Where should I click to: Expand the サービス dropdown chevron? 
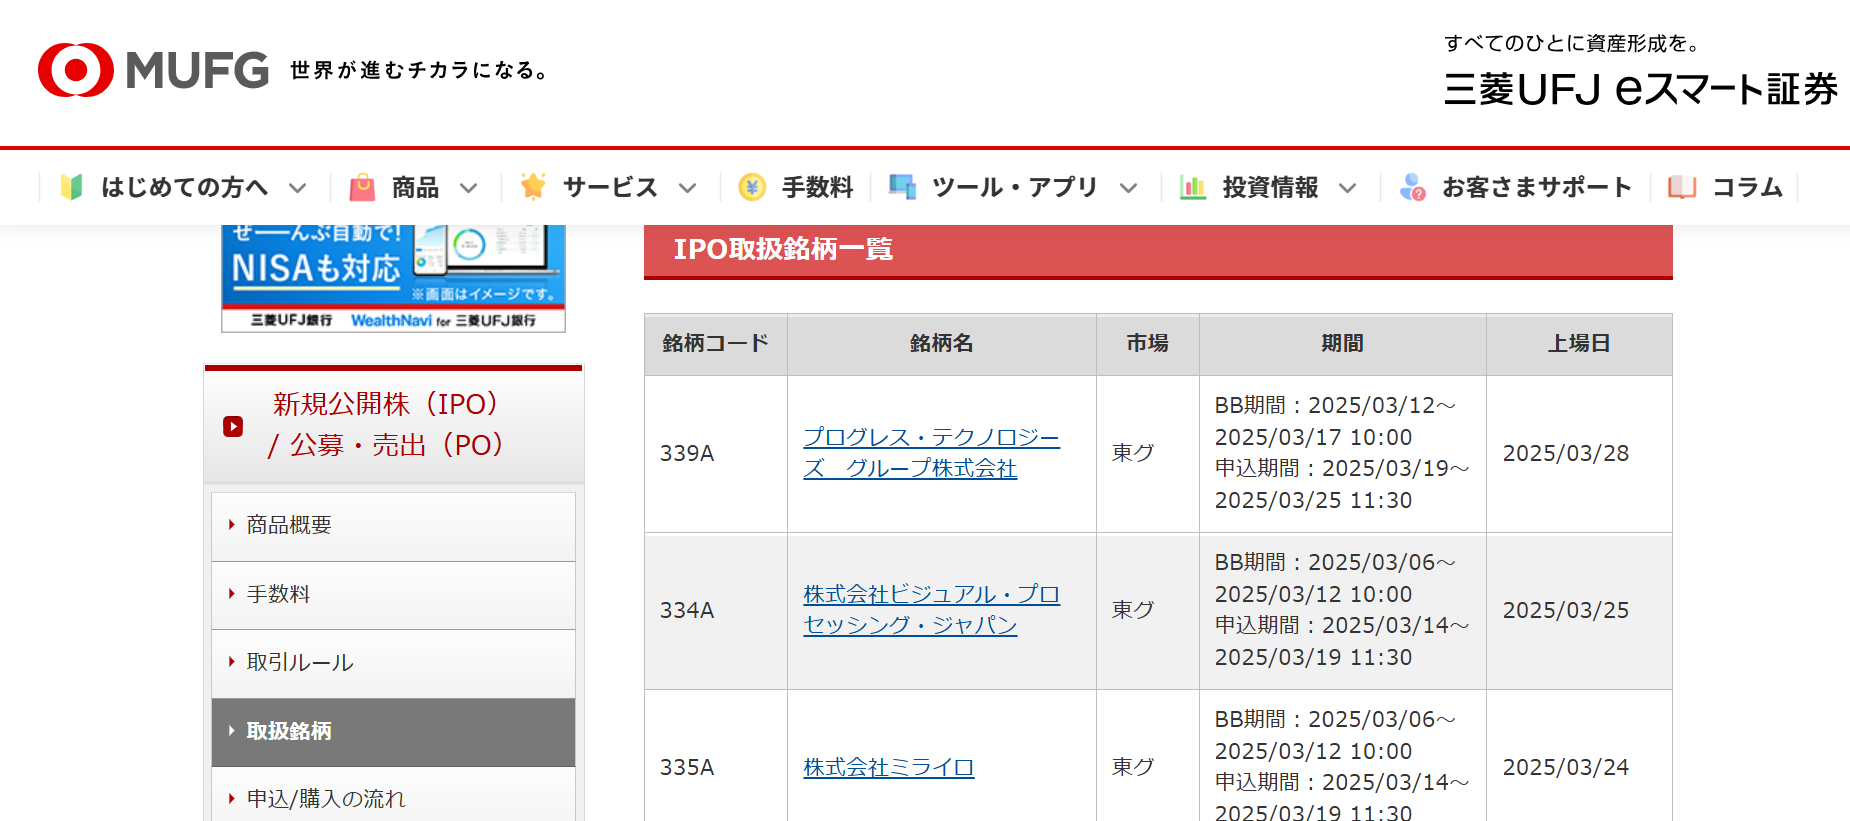coord(687,188)
